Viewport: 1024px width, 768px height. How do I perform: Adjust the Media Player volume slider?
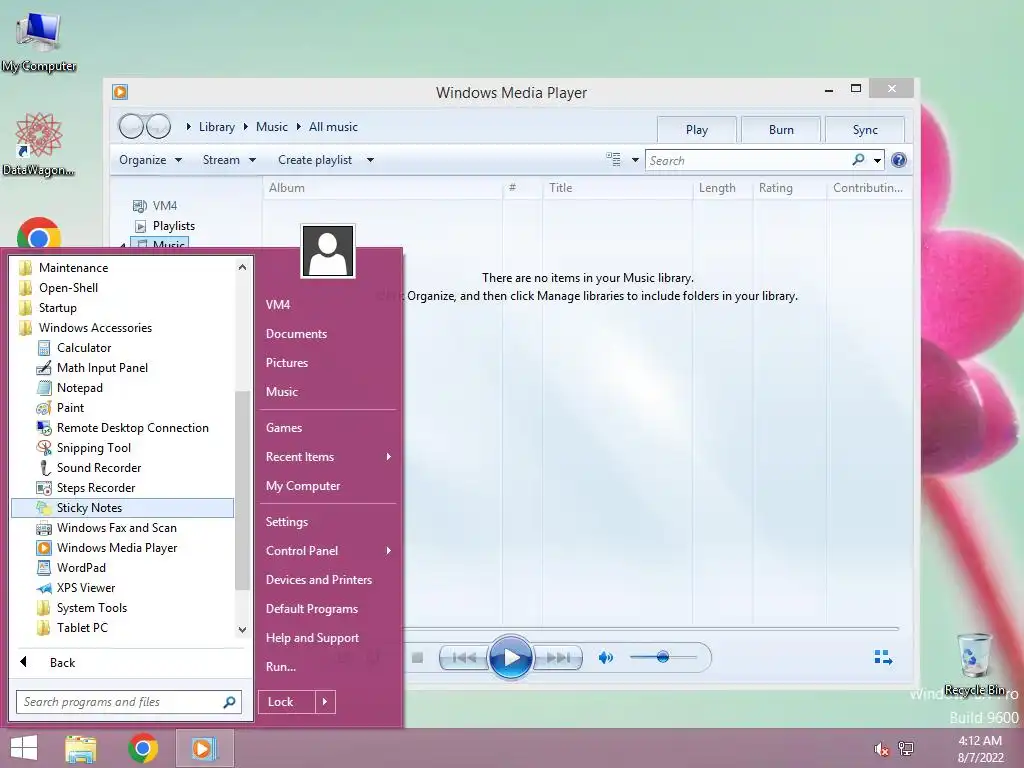[x=663, y=657]
